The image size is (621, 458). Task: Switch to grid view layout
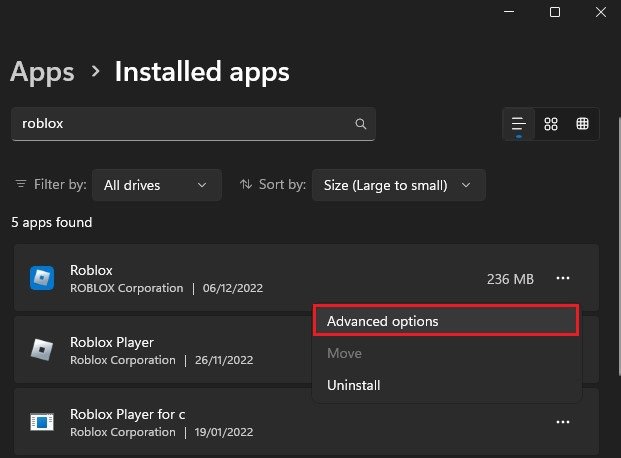pos(550,124)
